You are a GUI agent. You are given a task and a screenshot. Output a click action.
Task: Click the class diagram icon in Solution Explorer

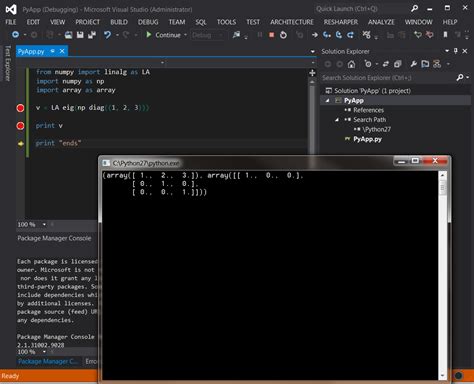point(437,64)
